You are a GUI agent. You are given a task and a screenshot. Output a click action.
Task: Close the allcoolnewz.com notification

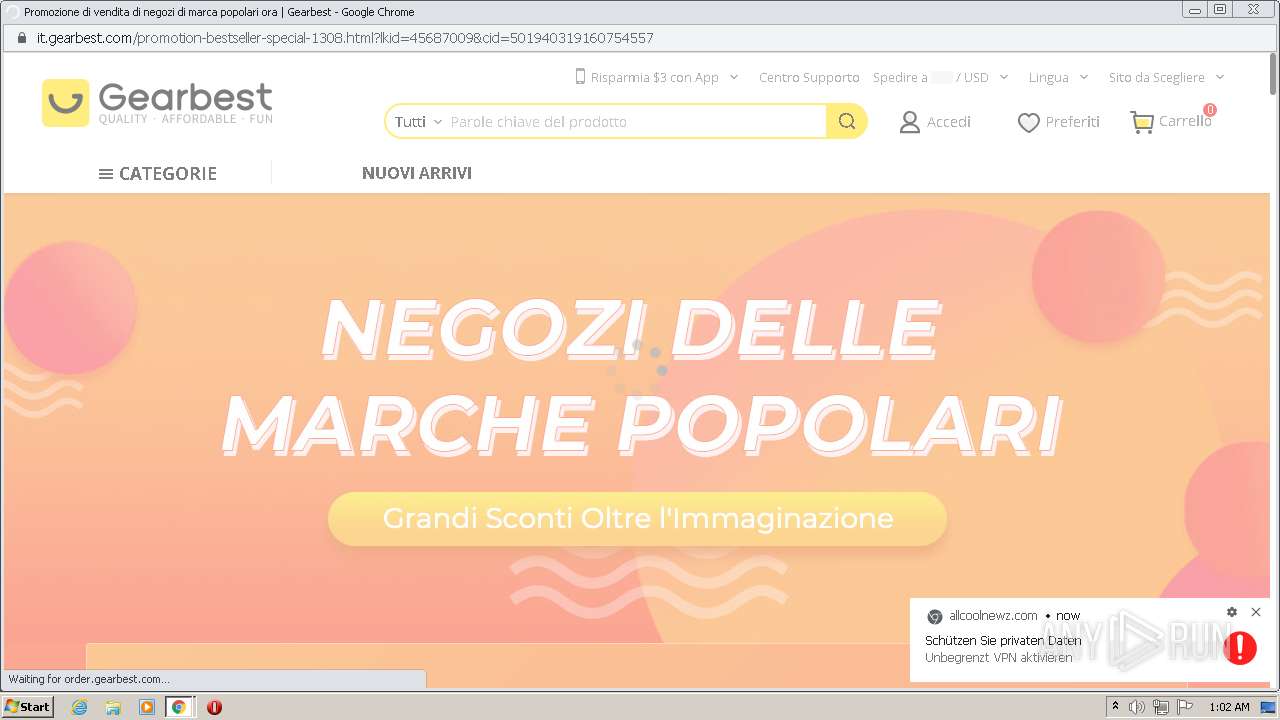tap(1256, 612)
